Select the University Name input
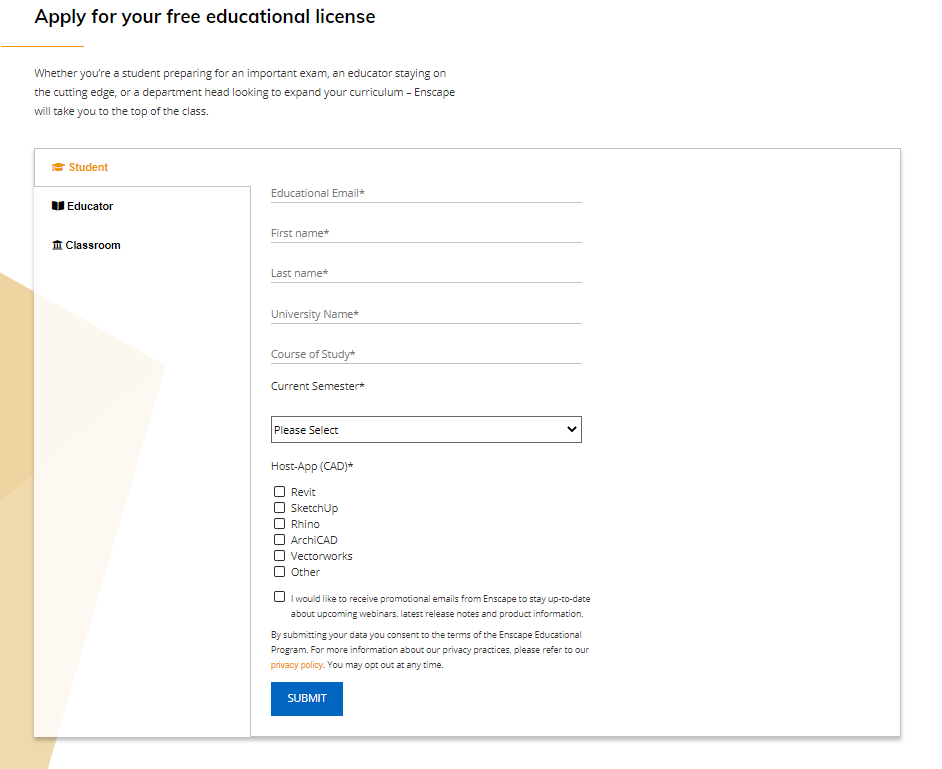This screenshot has width=942, height=769. pos(426,314)
